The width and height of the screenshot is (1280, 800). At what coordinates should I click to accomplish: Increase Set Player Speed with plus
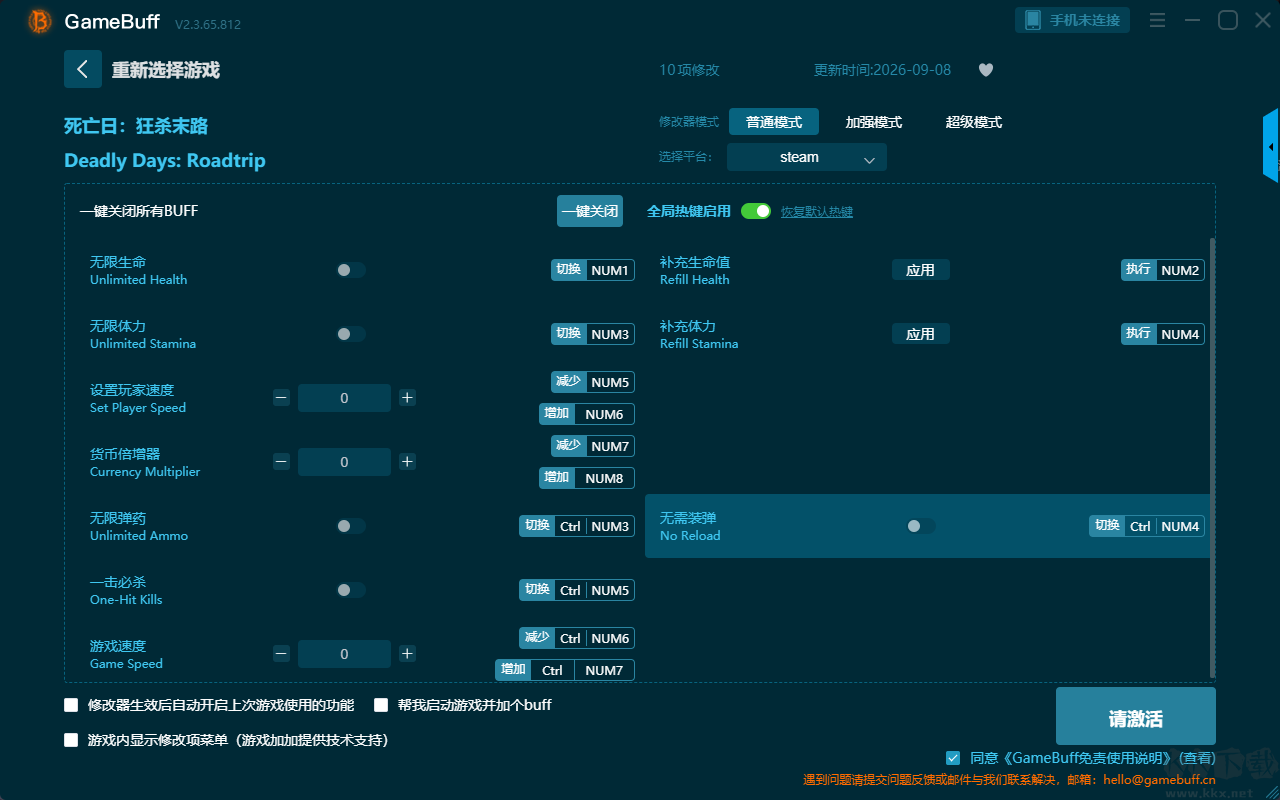tap(407, 398)
